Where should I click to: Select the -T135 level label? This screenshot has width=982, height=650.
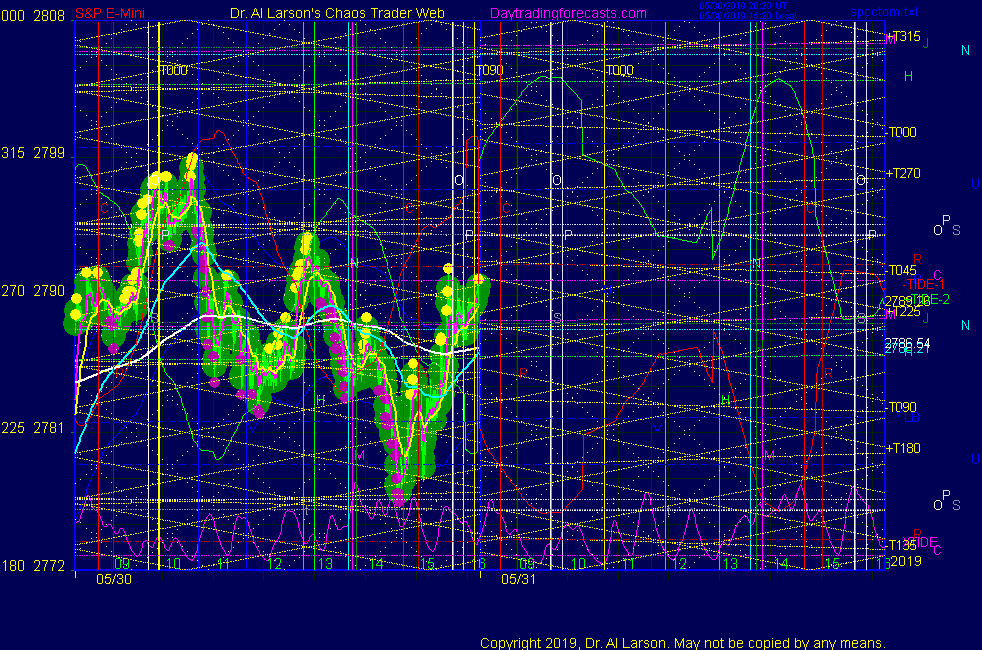point(901,545)
